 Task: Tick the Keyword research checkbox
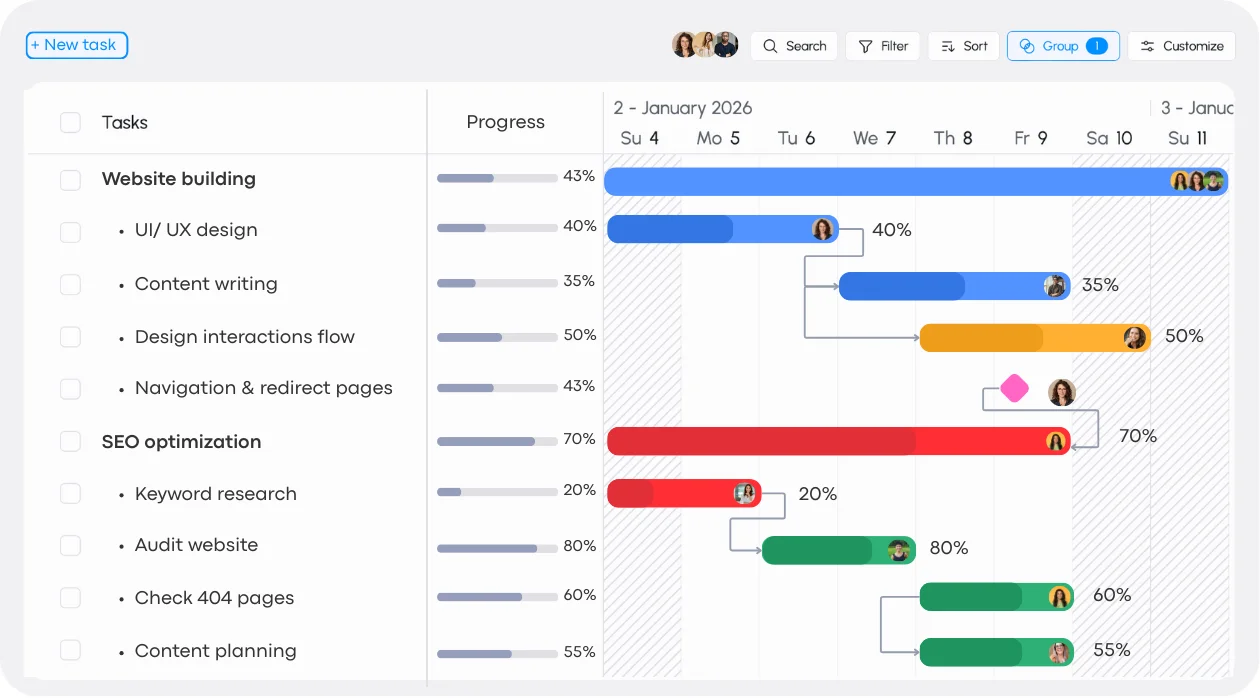pos(70,493)
